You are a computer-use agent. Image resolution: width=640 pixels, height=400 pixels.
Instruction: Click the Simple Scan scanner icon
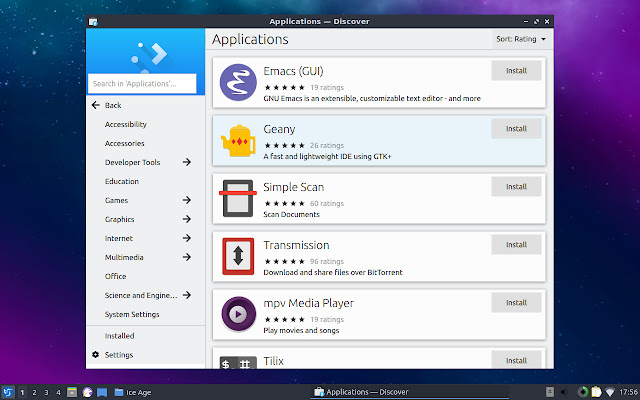(x=238, y=198)
